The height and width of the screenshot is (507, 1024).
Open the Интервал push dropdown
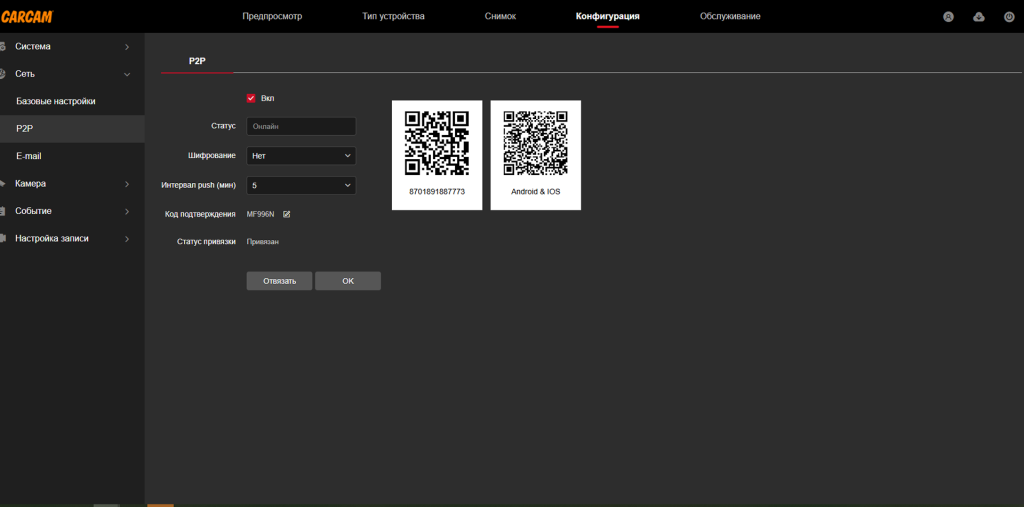tap(301, 185)
